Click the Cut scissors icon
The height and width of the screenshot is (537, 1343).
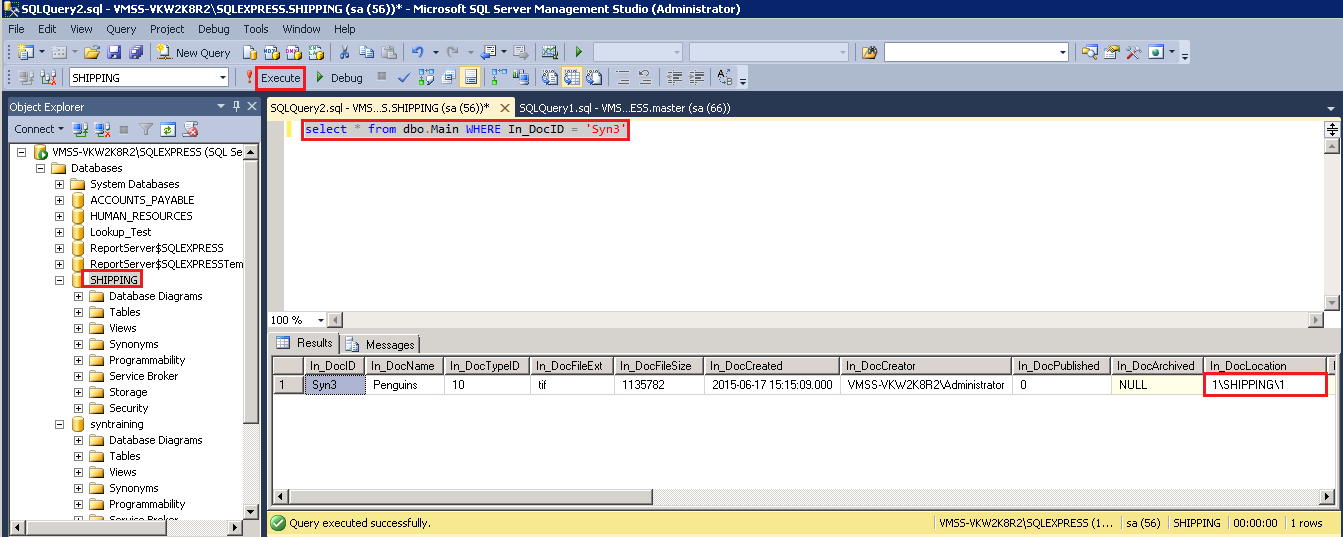click(343, 52)
